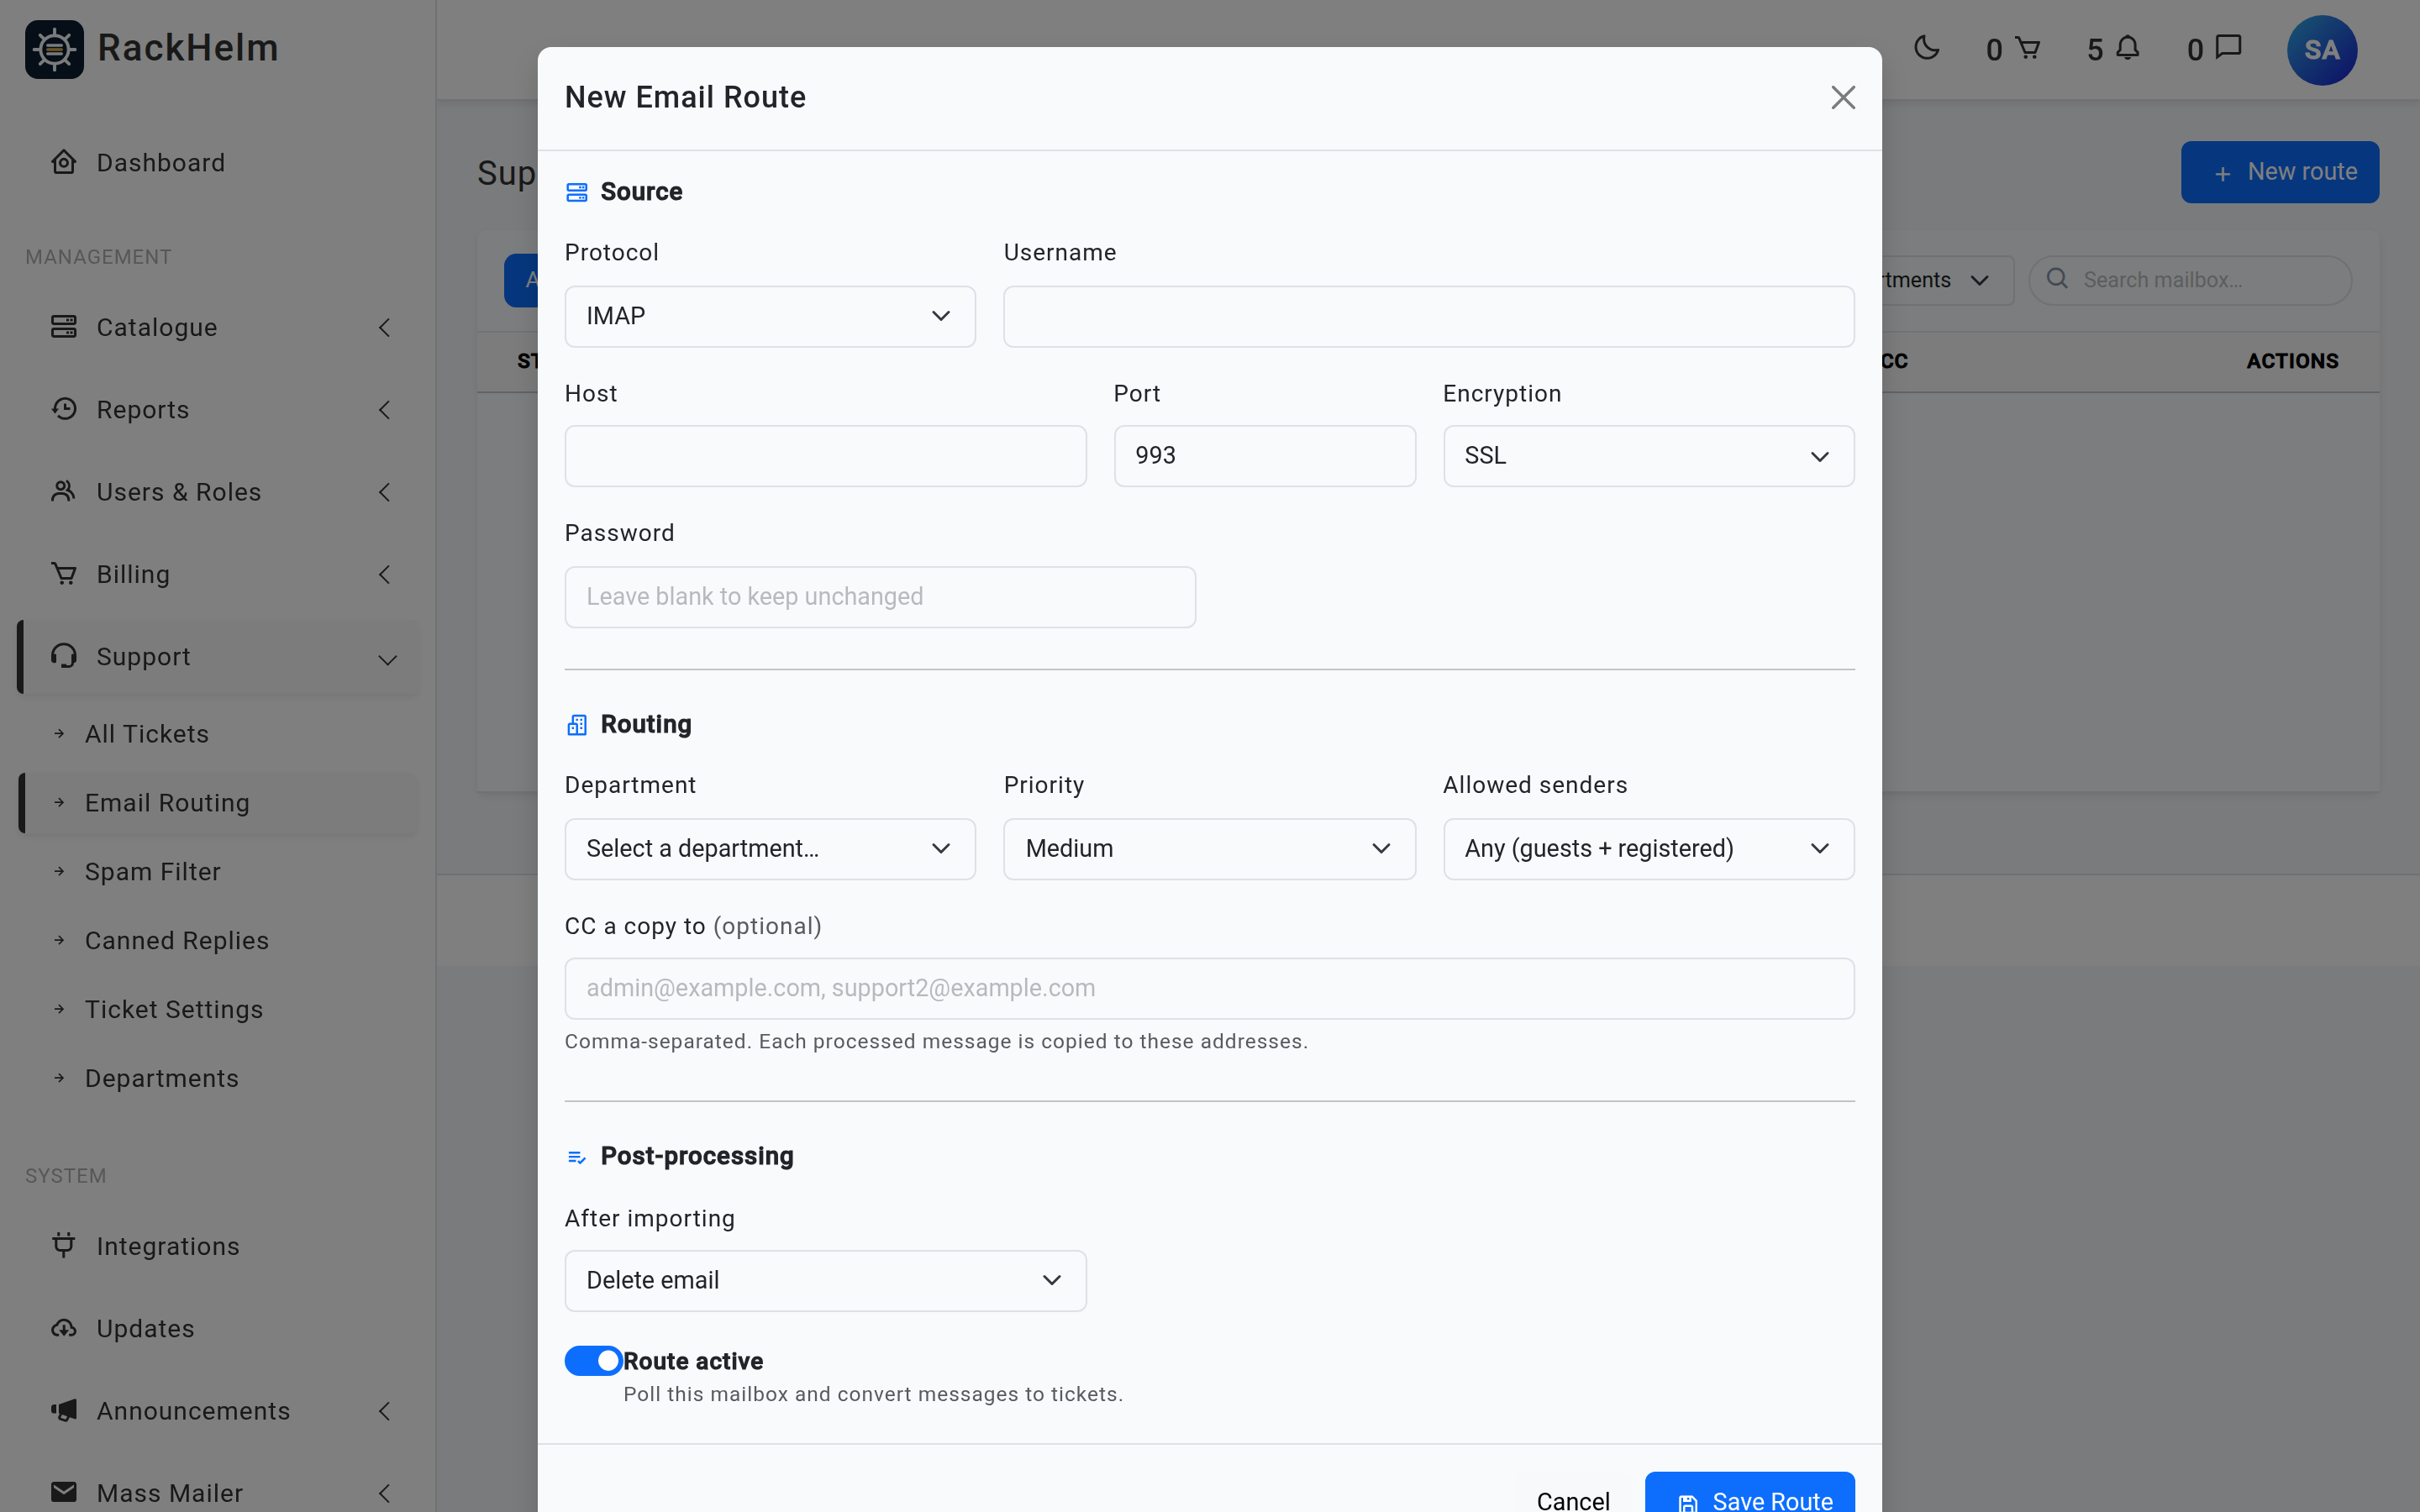Open After importing Delete email dropdown
The height and width of the screenshot is (1512, 2420).
click(825, 1281)
